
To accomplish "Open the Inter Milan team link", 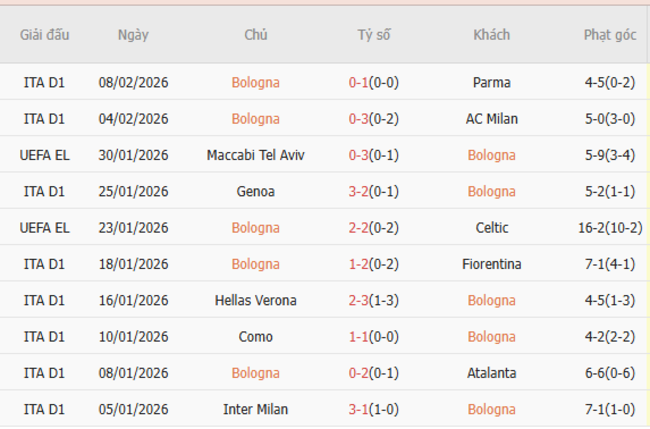I will [x=256, y=409].
